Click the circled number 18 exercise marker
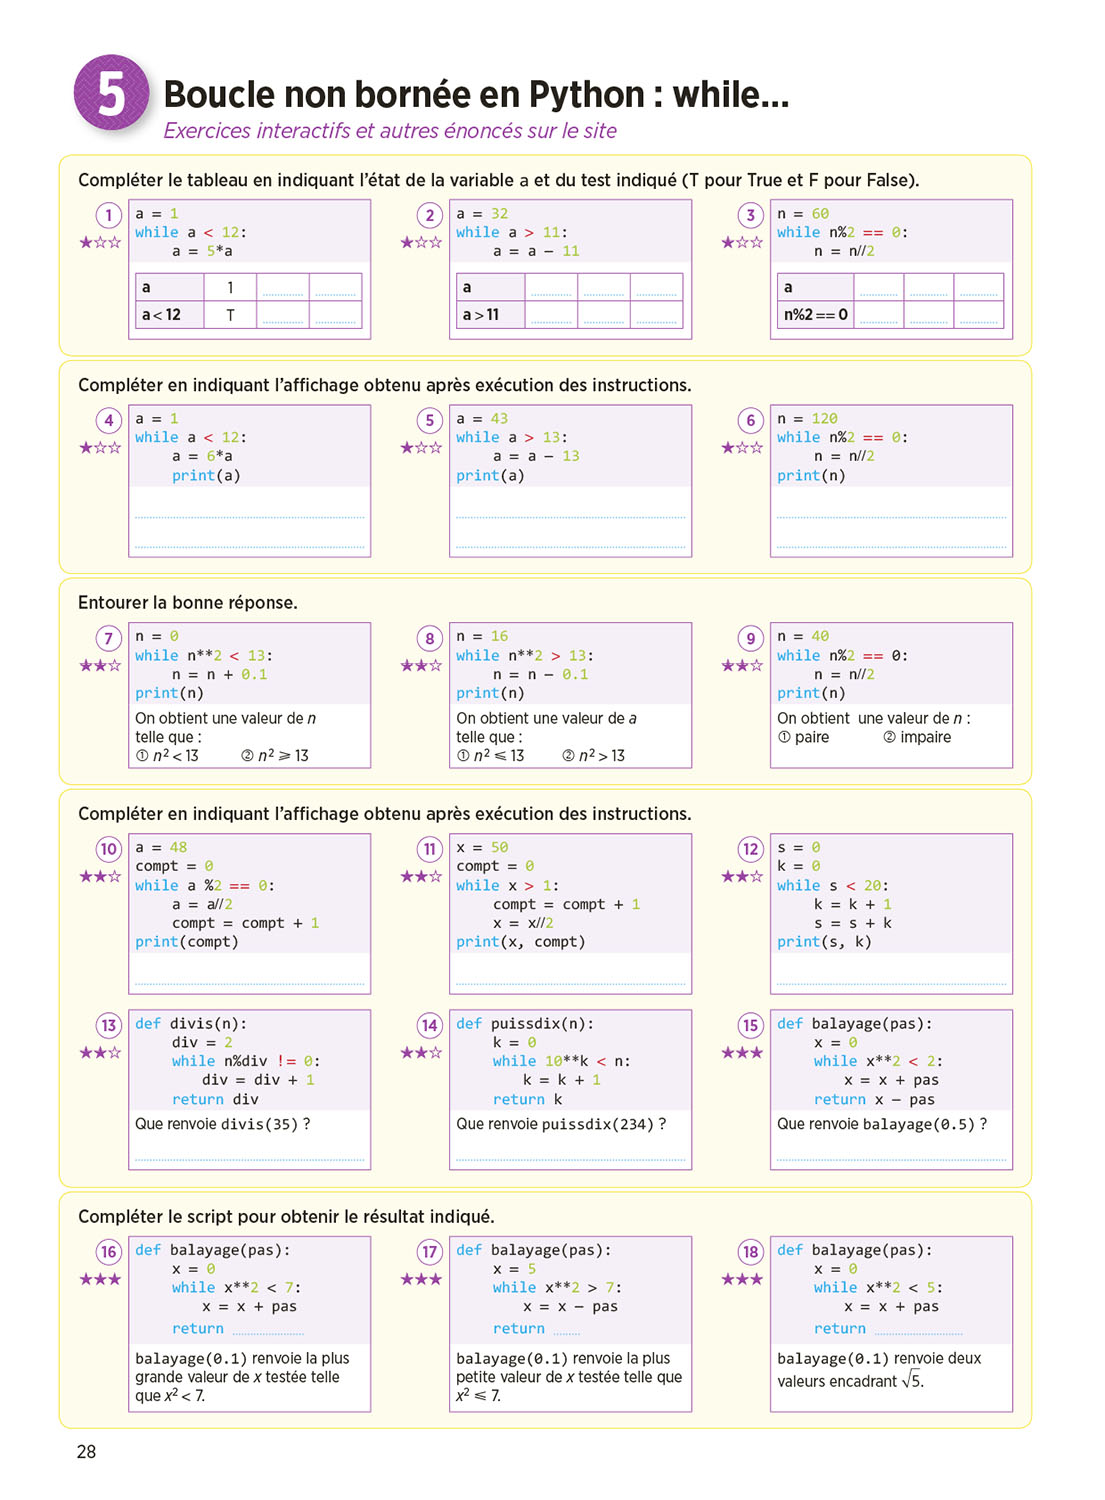Viewport: 1105px width, 1500px height. tap(750, 1252)
